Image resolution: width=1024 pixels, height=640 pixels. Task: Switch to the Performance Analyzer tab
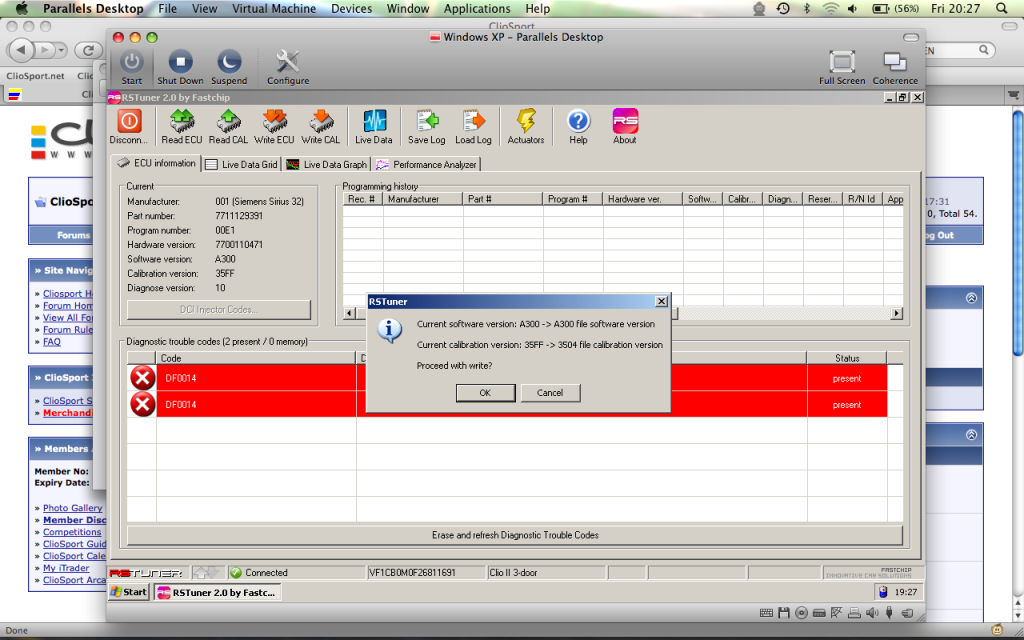point(426,164)
